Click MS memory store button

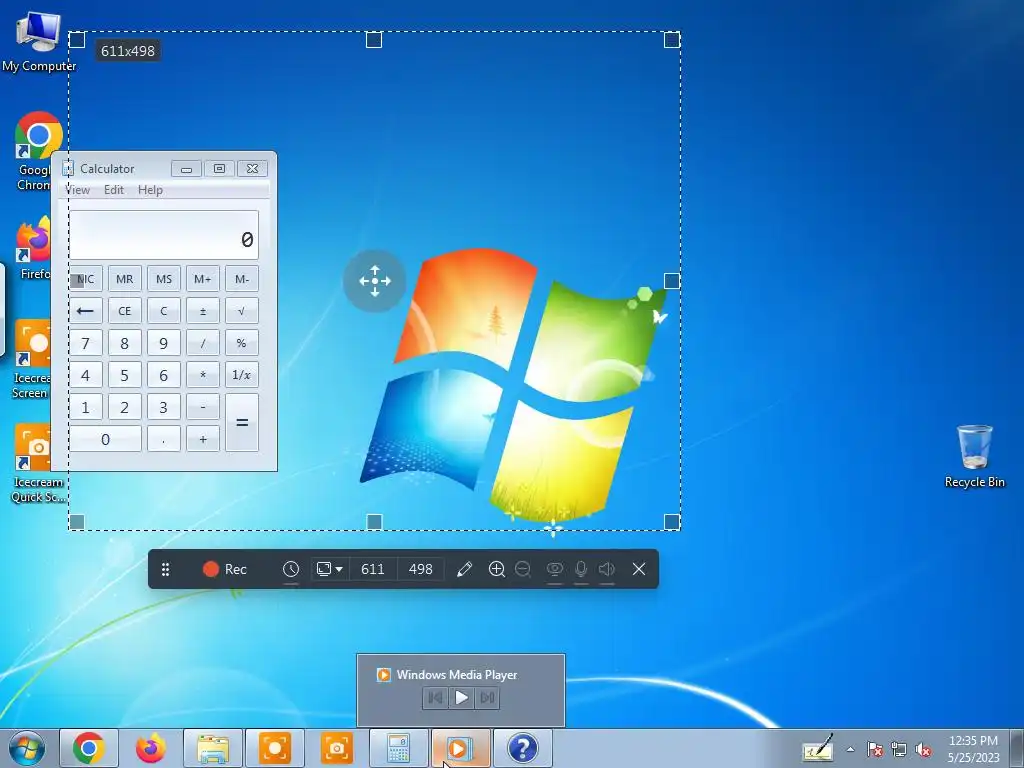click(164, 279)
